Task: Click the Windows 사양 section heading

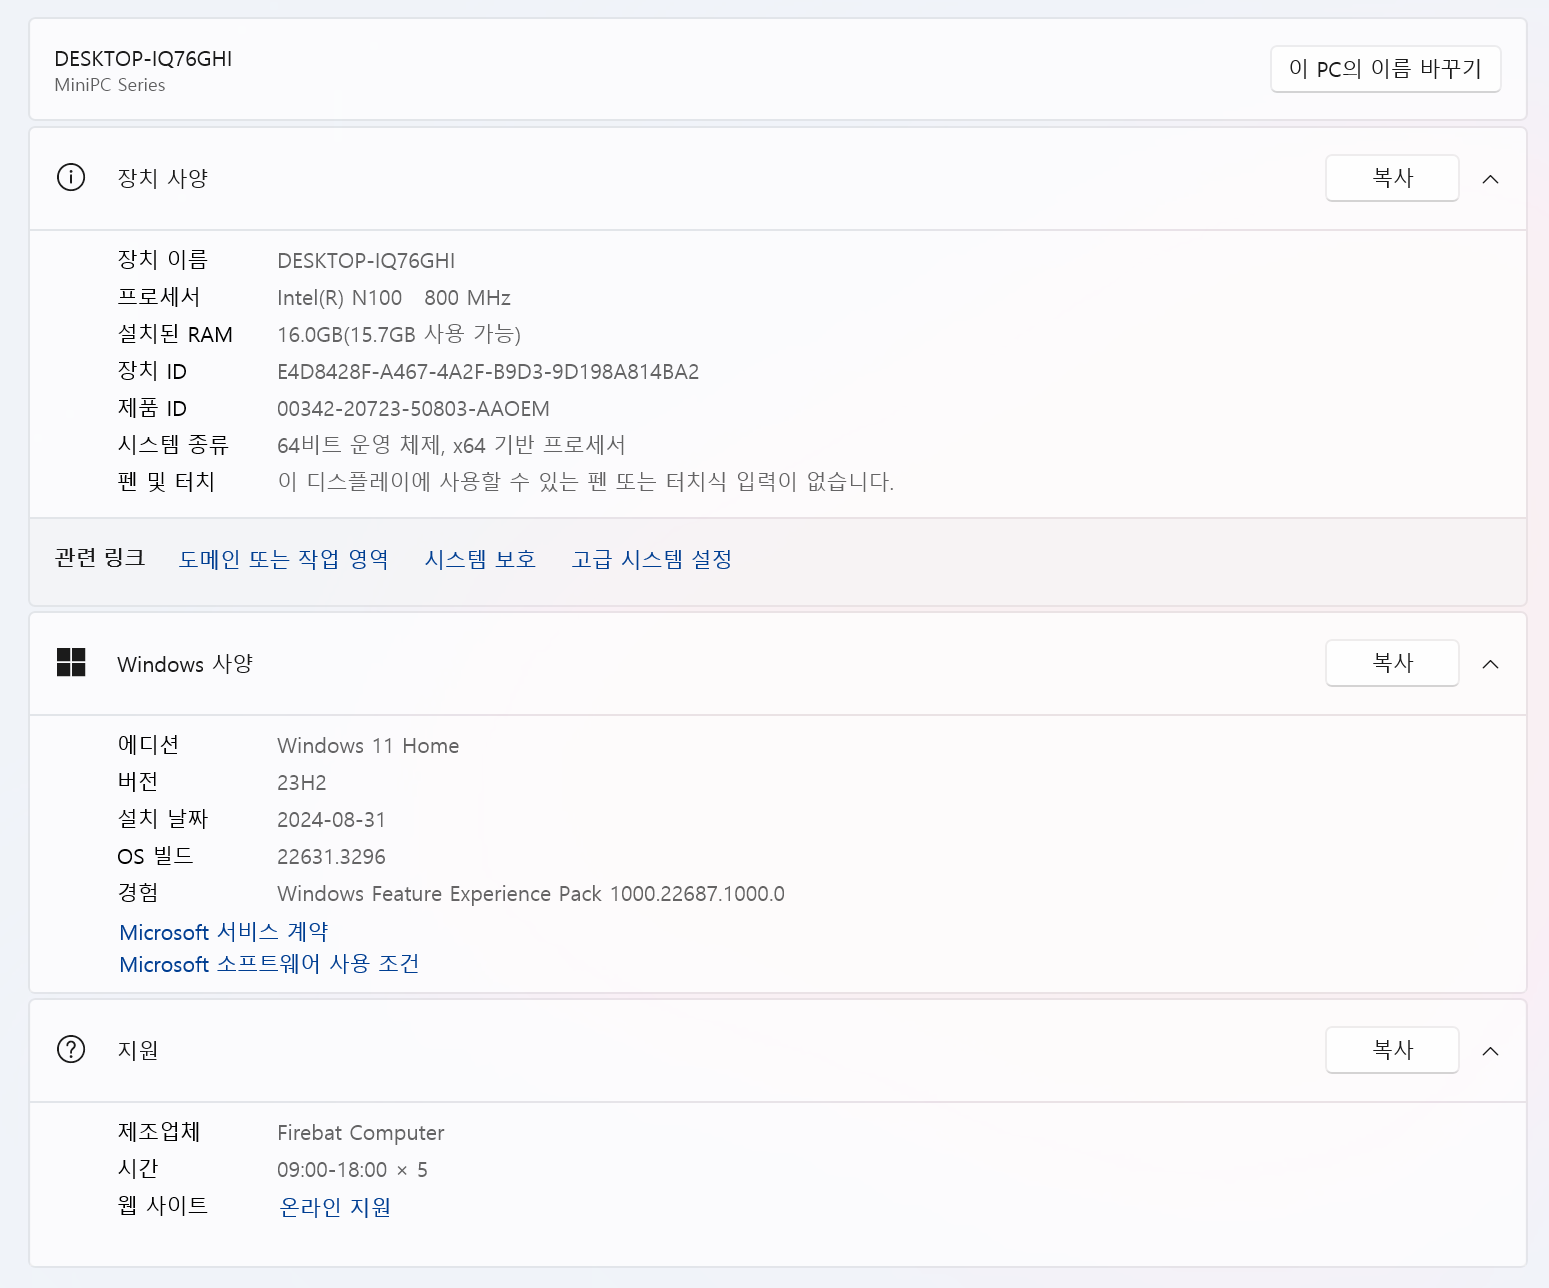Action: (185, 664)
